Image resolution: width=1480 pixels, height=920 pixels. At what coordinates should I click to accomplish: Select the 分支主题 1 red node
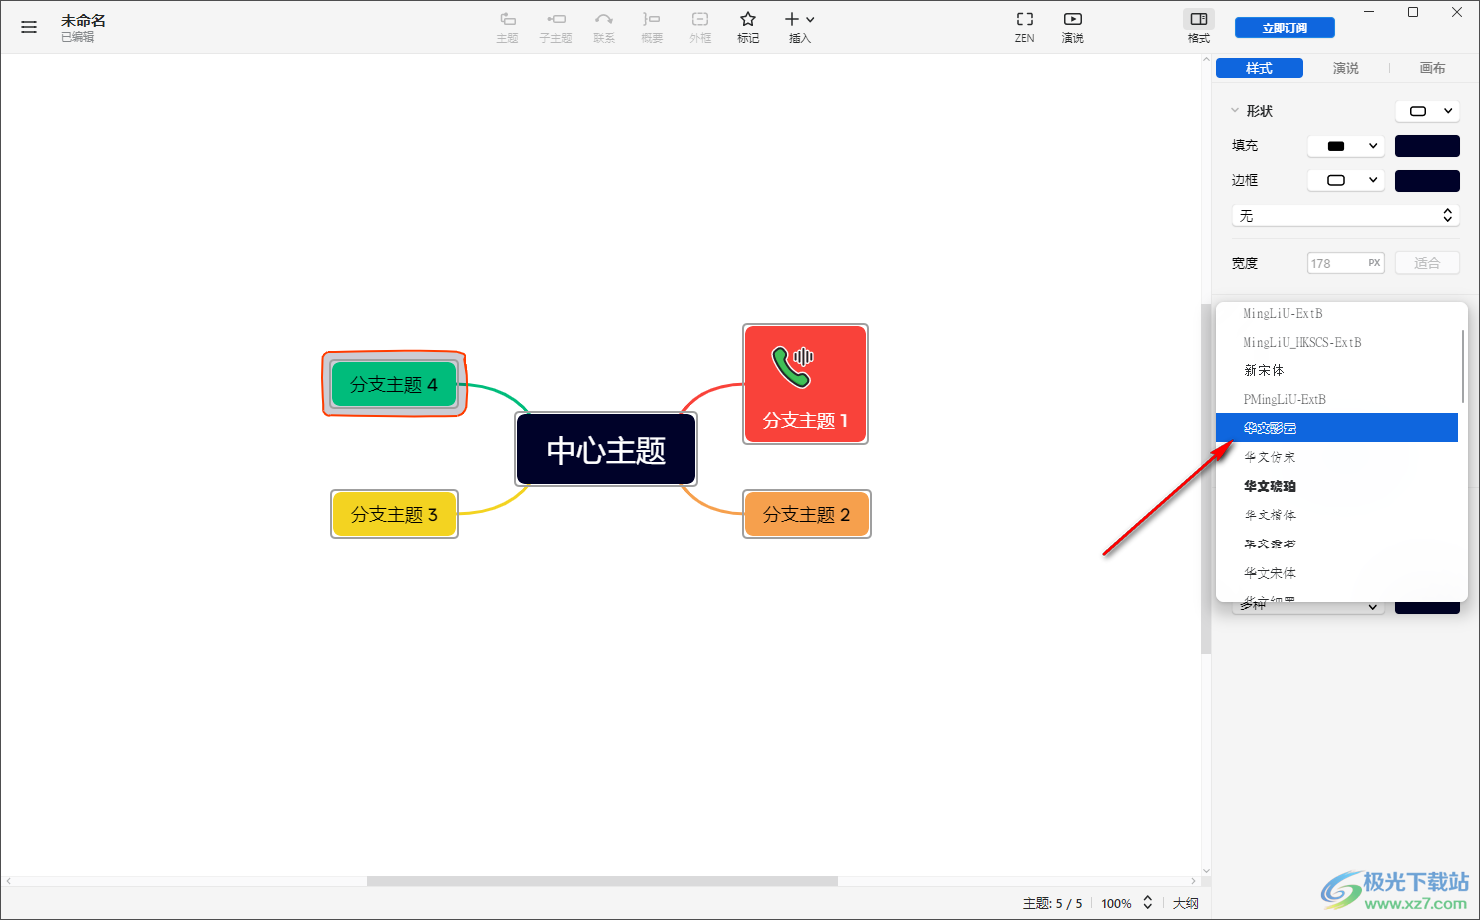pyautogui.click(x=805, y=384)
